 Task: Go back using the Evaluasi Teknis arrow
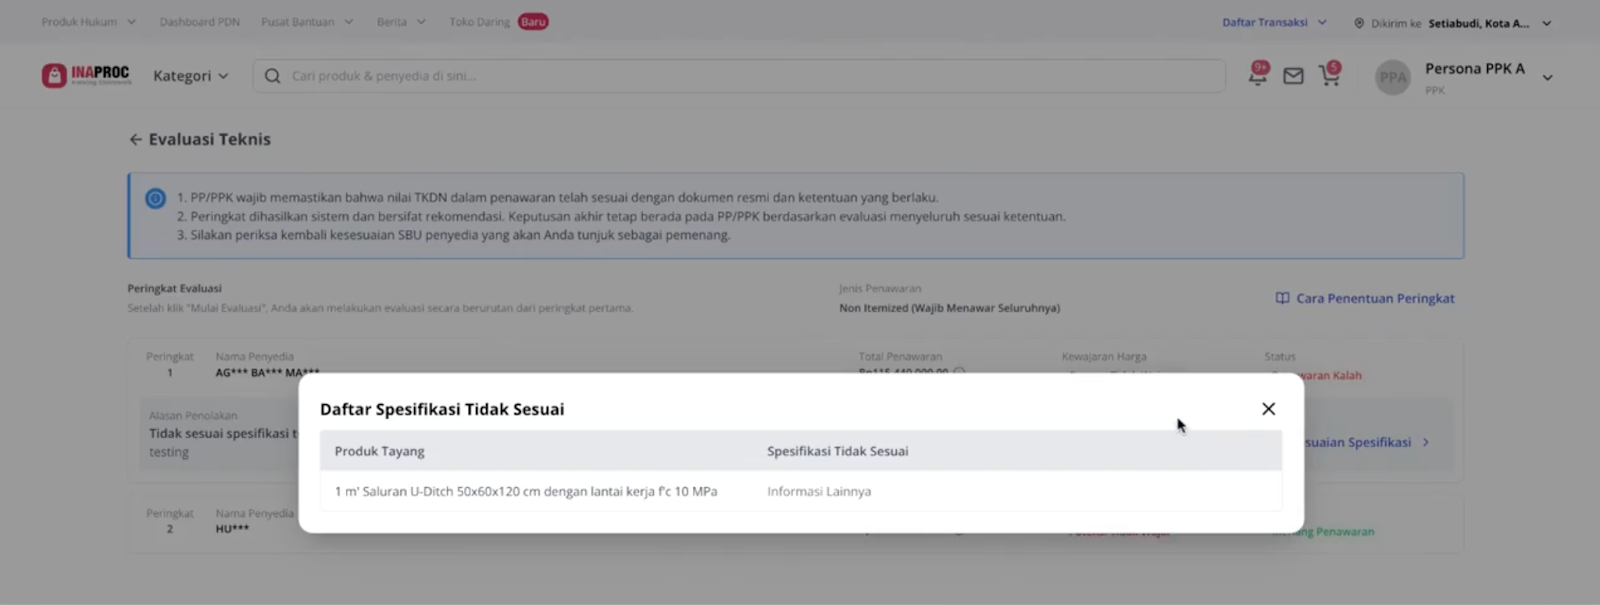(135, 140)
